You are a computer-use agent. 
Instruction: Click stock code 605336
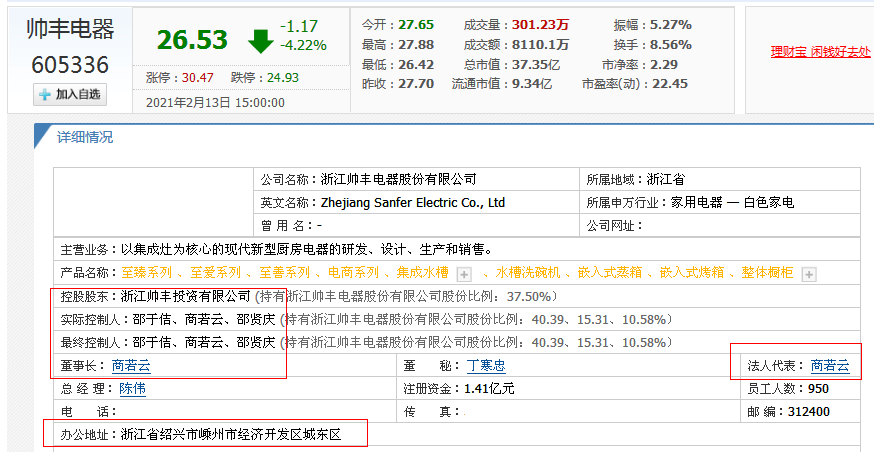tap(70, 65)
